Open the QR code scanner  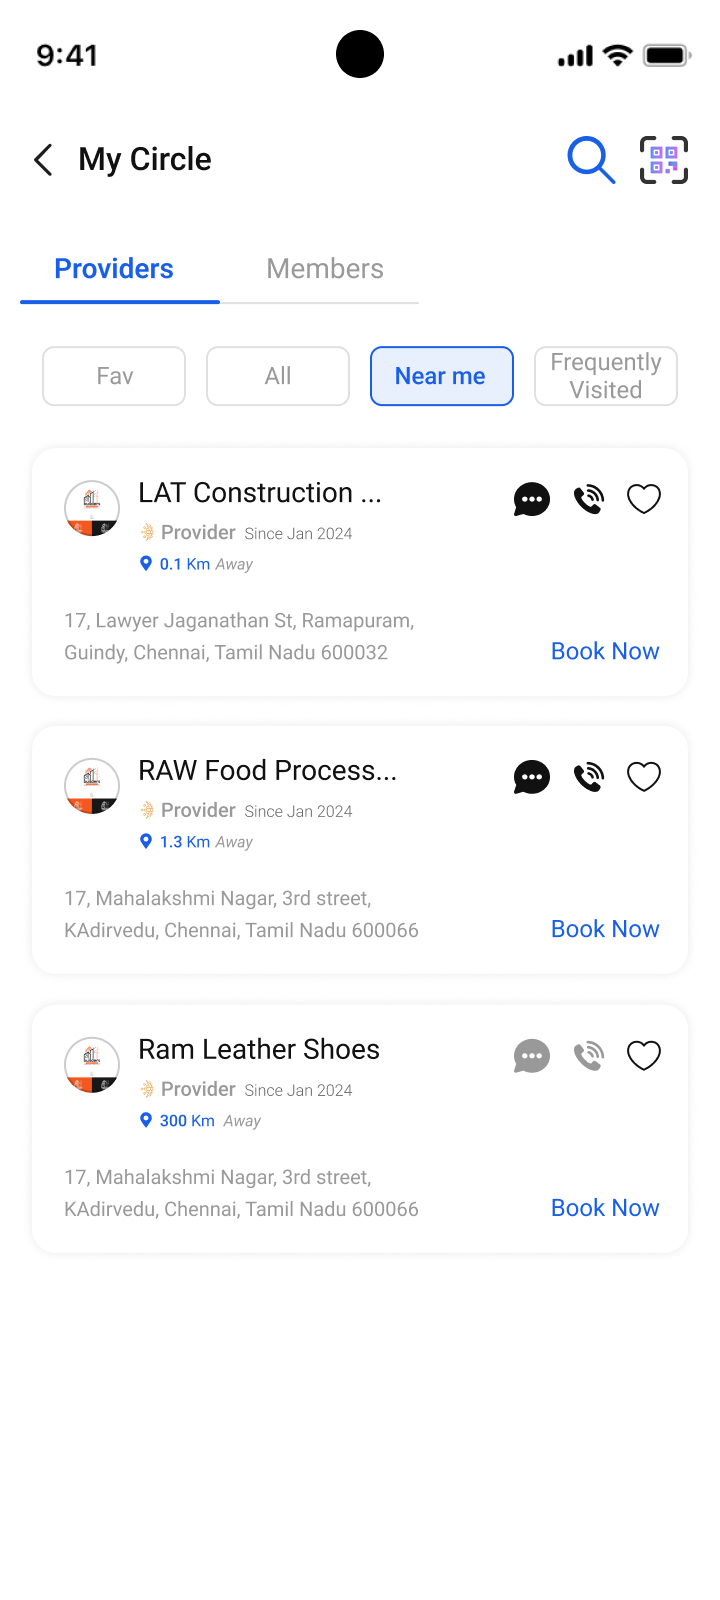[x=664, y=160]
